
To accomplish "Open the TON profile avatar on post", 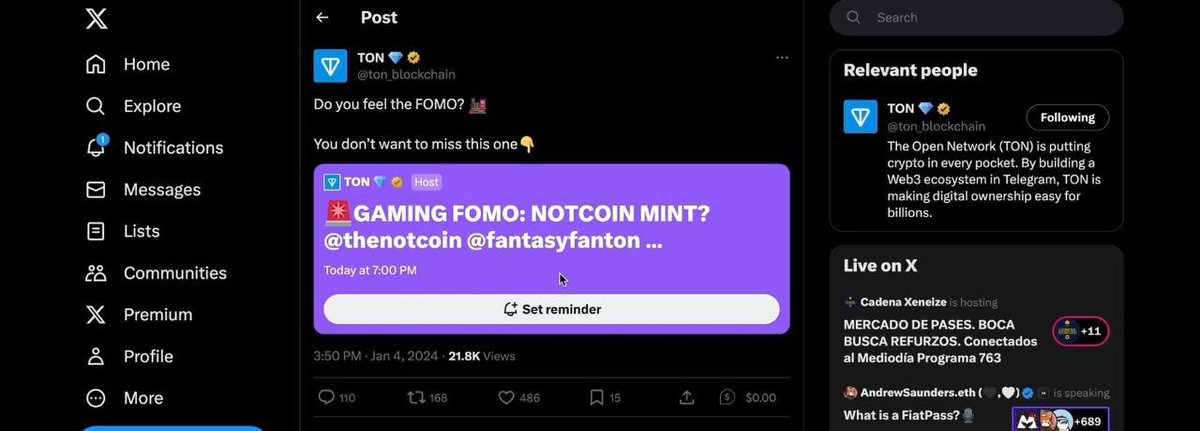I will coord(330,66).
